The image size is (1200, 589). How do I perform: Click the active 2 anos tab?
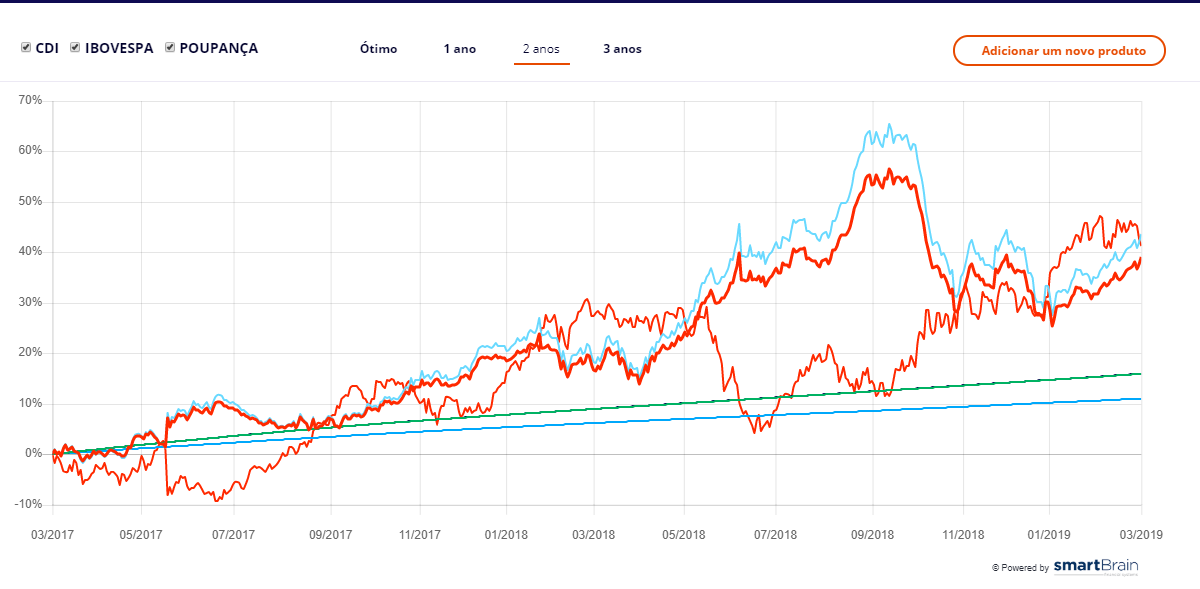[x=541, y=49]
